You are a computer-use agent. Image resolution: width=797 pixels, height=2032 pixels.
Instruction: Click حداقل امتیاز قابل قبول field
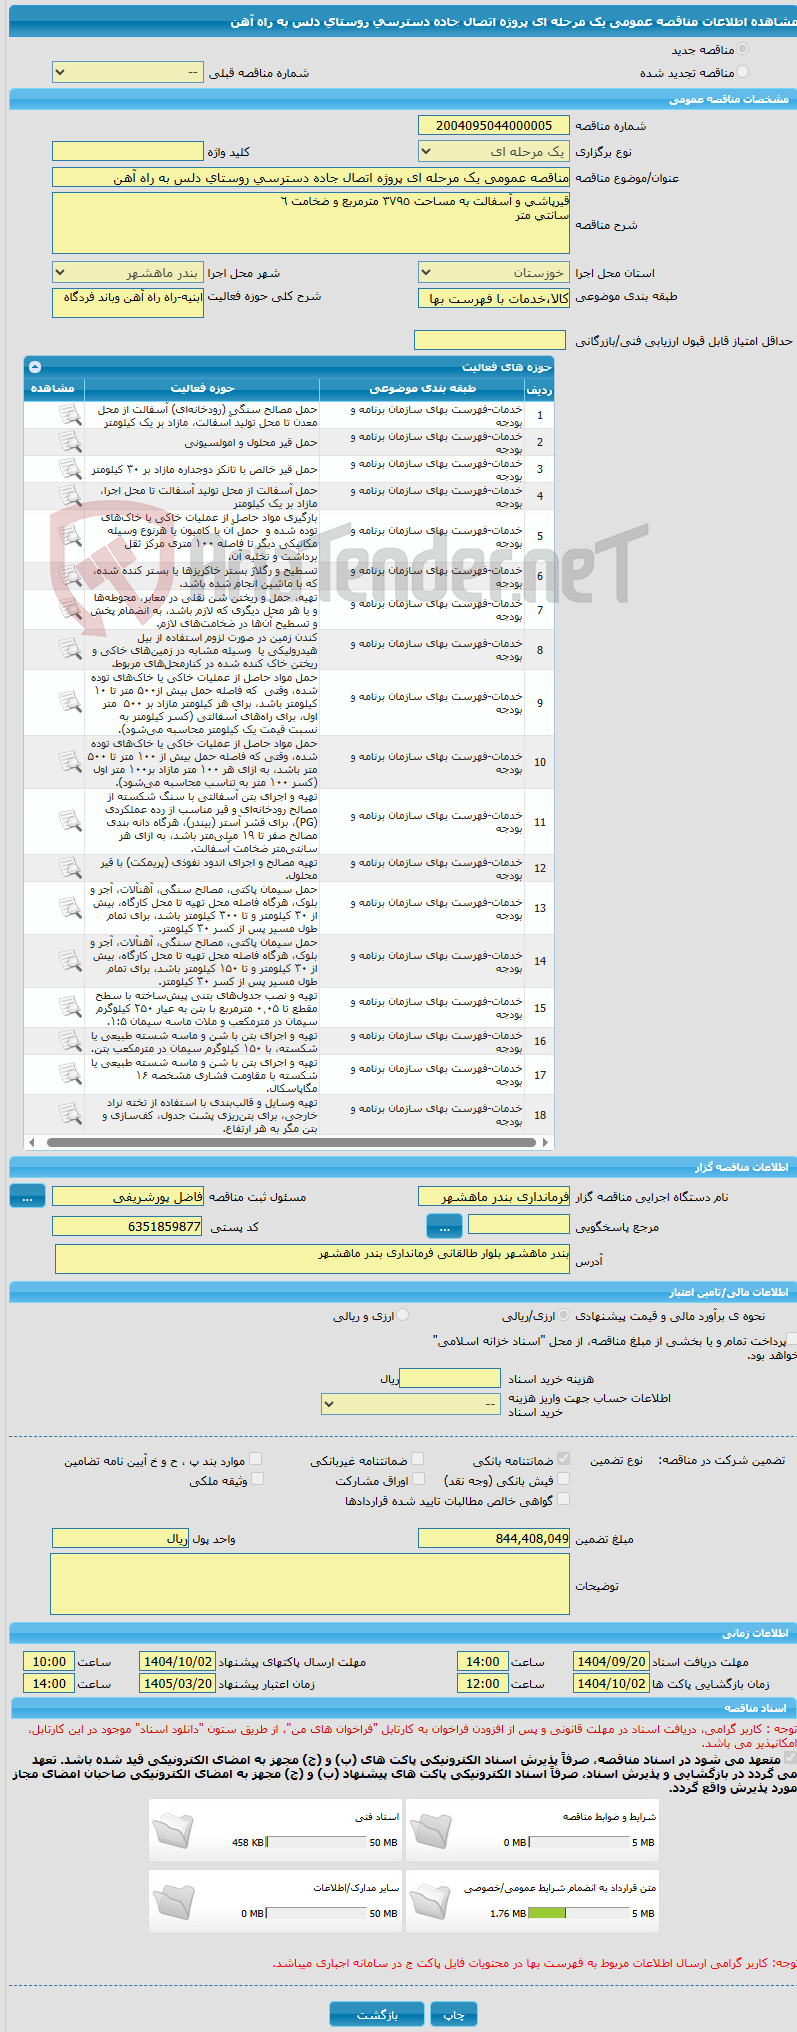click(x=490, y=340)
